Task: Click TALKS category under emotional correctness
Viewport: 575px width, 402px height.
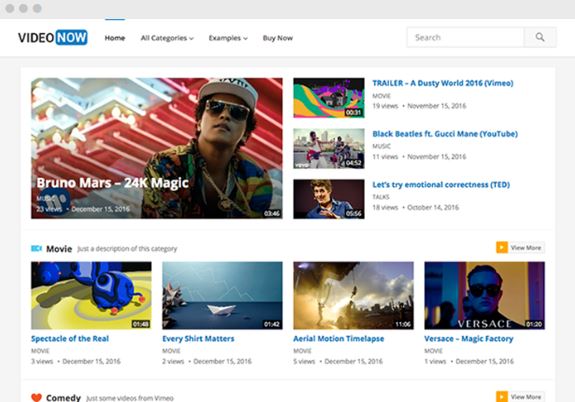Action: (381, 197)
